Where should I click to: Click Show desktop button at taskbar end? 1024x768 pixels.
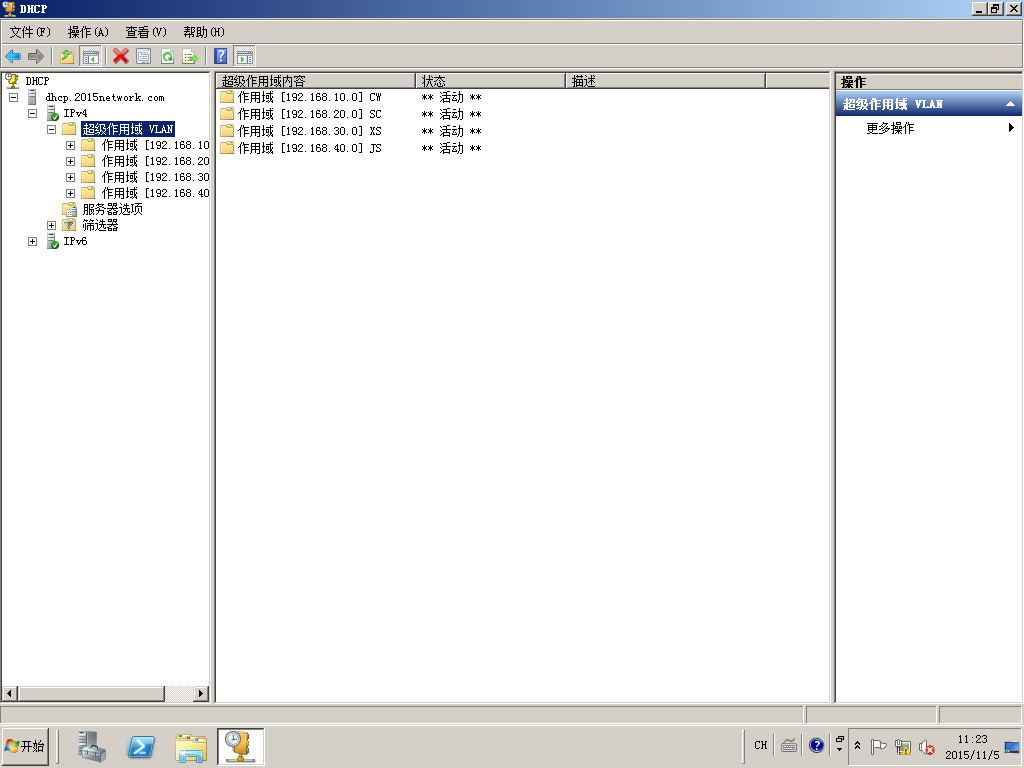tap(1012, 746)
